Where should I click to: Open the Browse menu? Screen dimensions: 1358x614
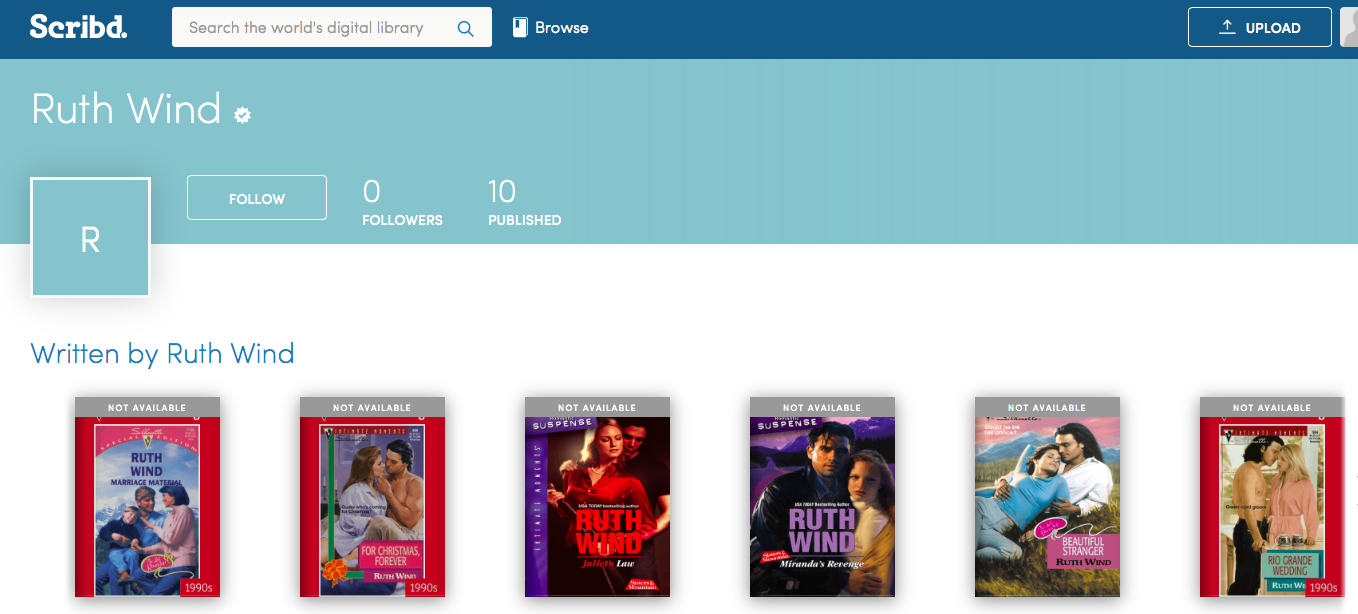point(550,28)
